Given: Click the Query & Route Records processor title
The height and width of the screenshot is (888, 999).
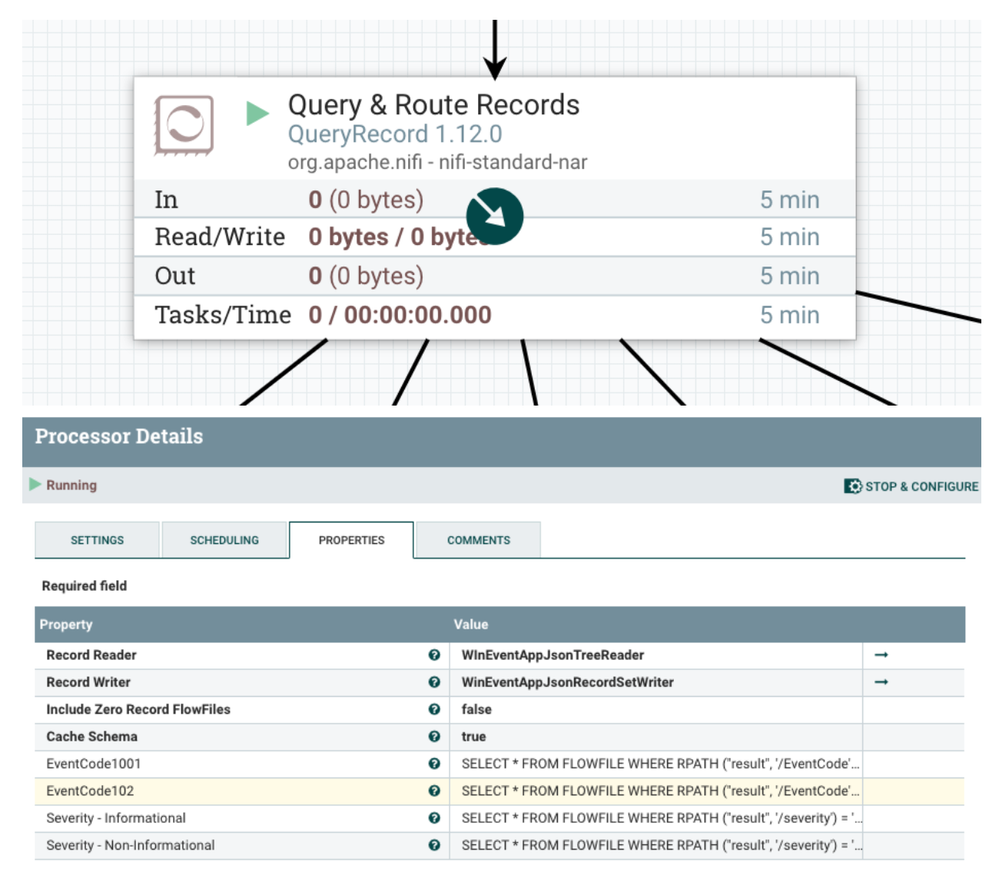Looking at the screenshot, I should coord(433,104).
